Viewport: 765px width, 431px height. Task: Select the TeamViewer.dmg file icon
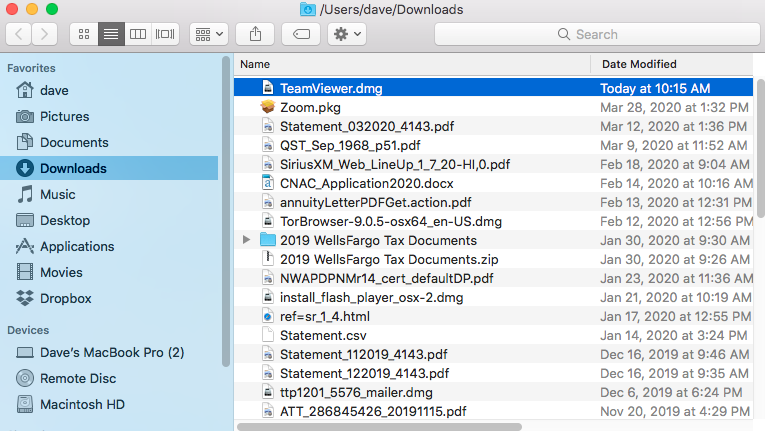click(x=268, y=88)
